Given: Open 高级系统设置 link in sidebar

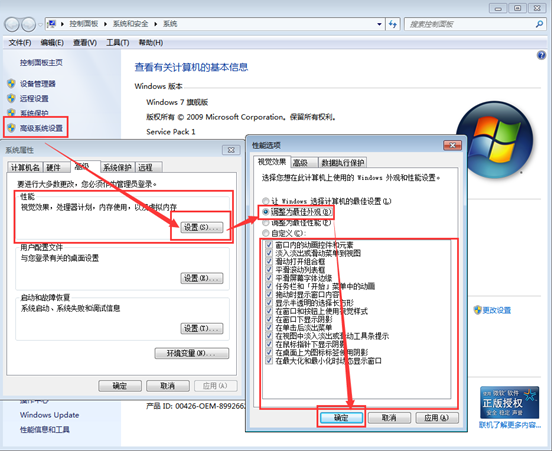Looking at the screenshot, I should point(41,128).
